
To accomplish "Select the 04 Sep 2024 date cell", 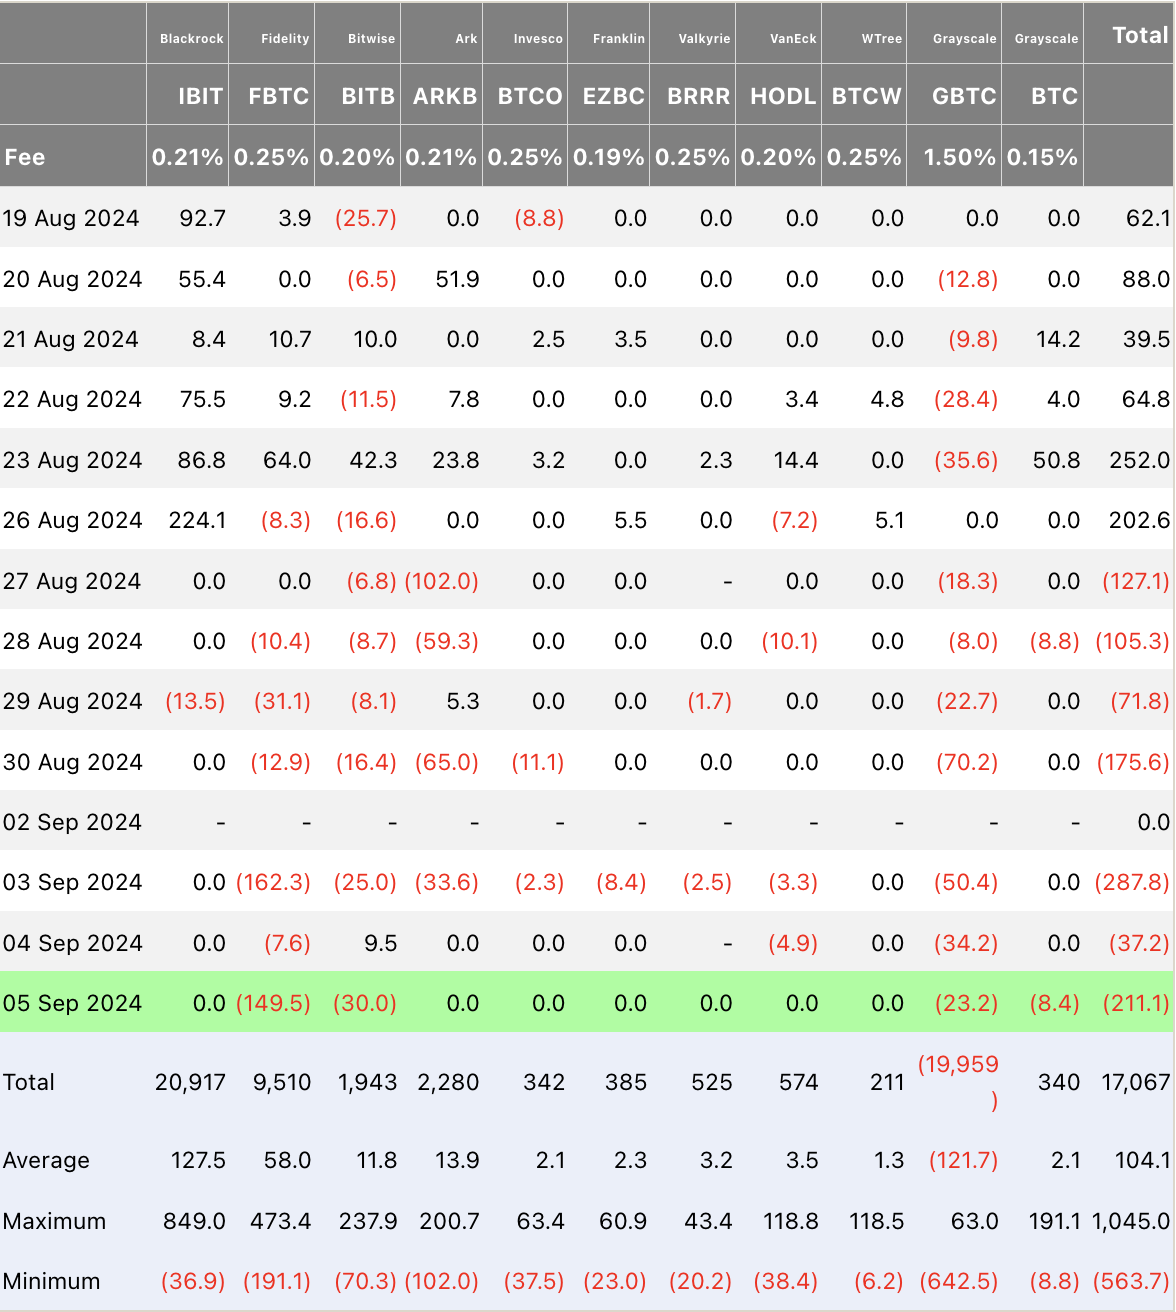I will 72,943.
